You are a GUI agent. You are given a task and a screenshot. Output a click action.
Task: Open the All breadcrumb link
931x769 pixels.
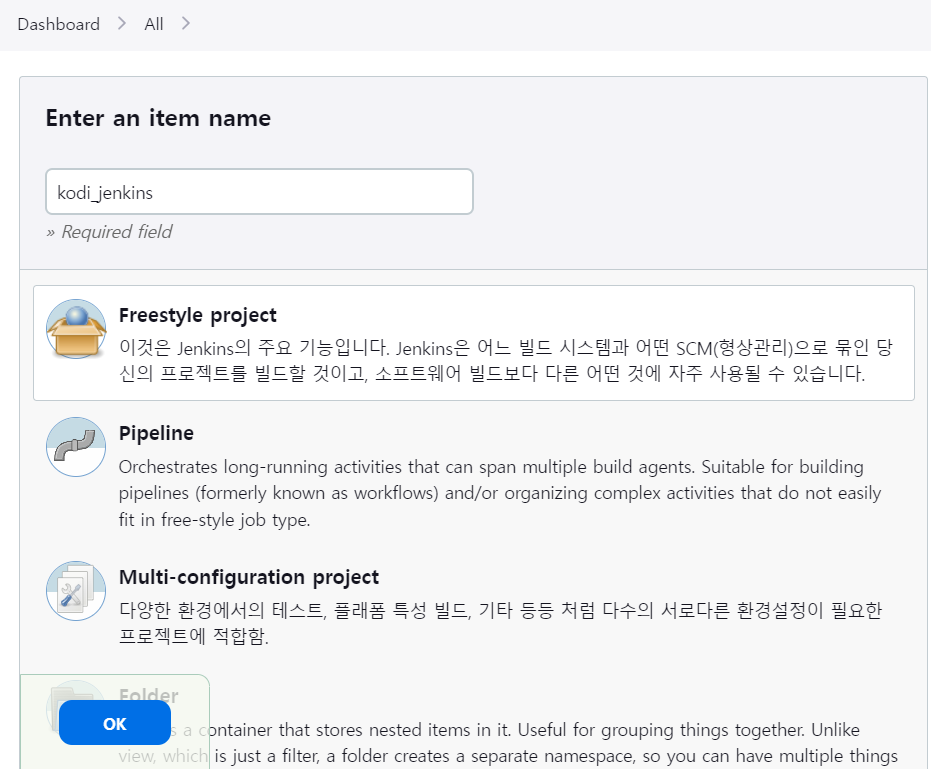[x=154, y=24]
